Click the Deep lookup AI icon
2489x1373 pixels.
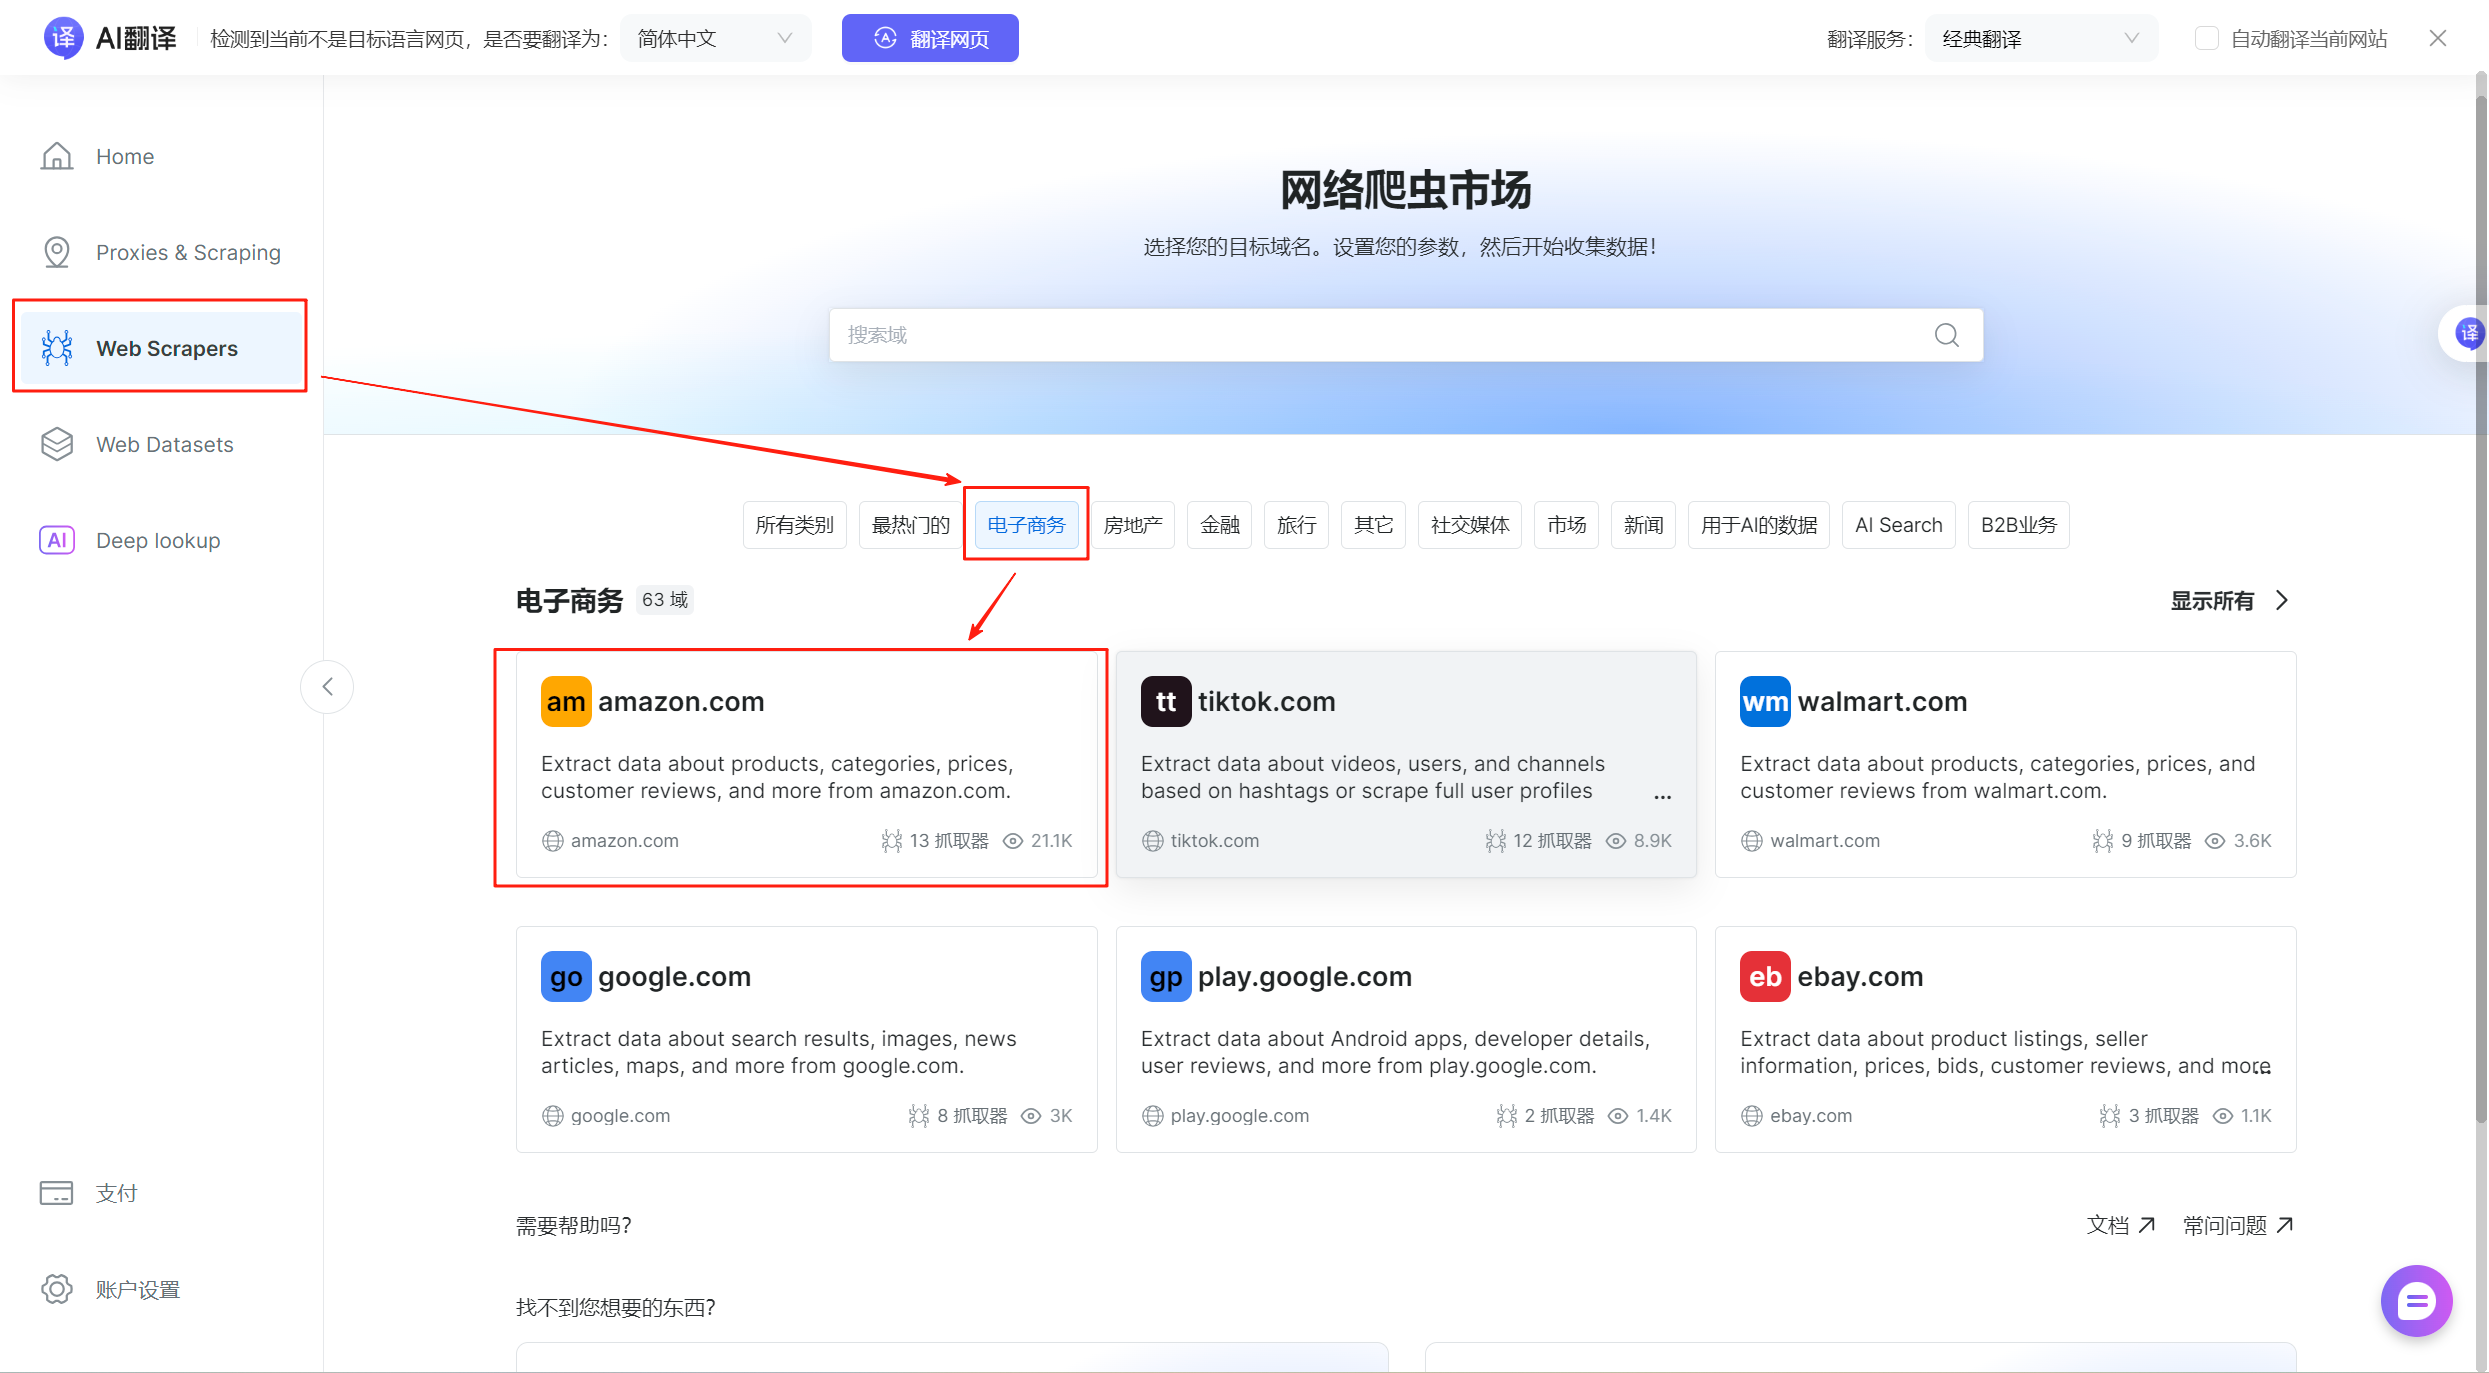click(57, 540)
